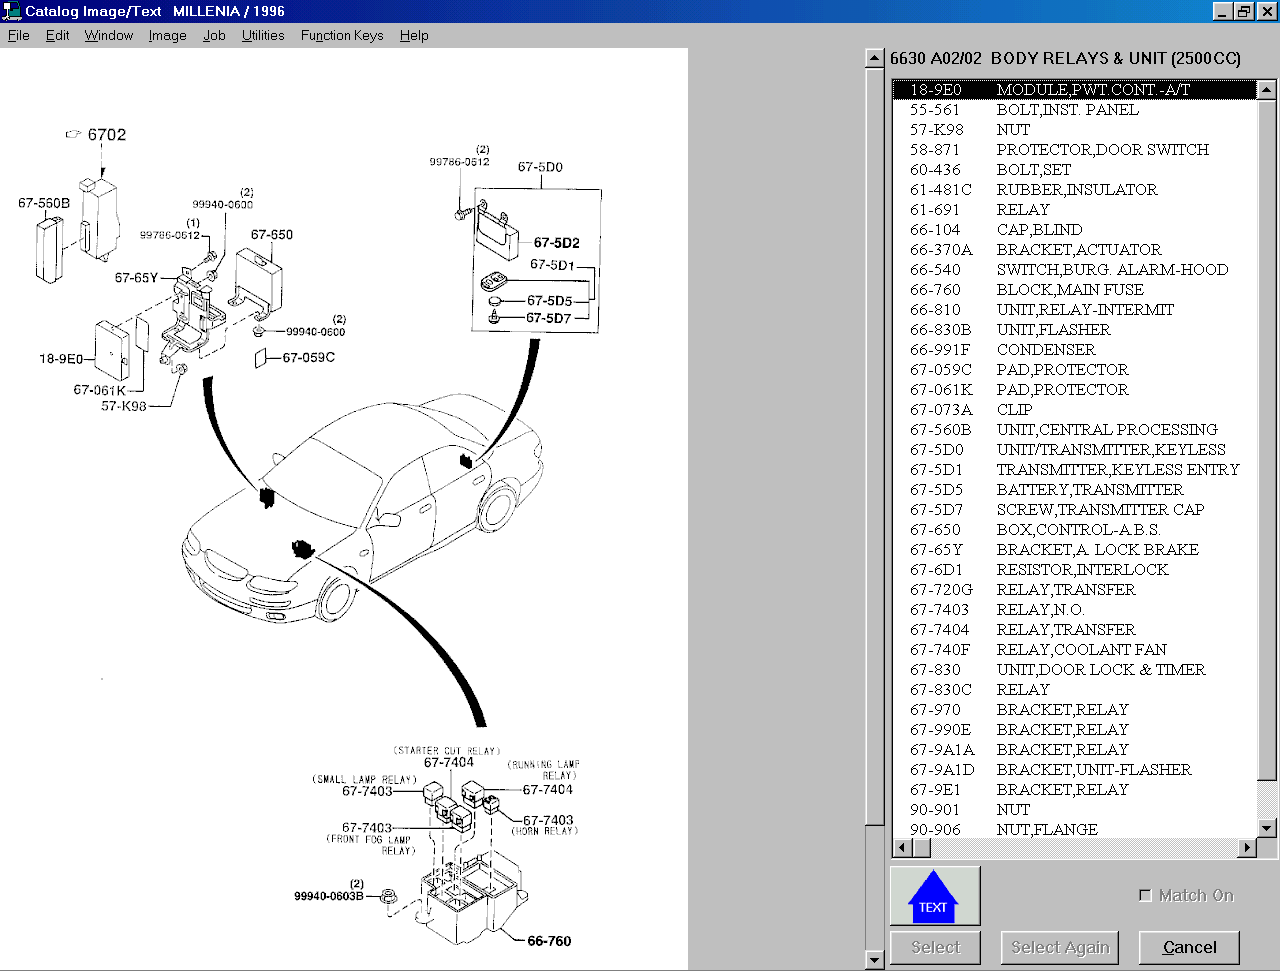Open the Help menu
Image resolution: width=1280 pixels, height=971 pixels.
click(414, 35)
